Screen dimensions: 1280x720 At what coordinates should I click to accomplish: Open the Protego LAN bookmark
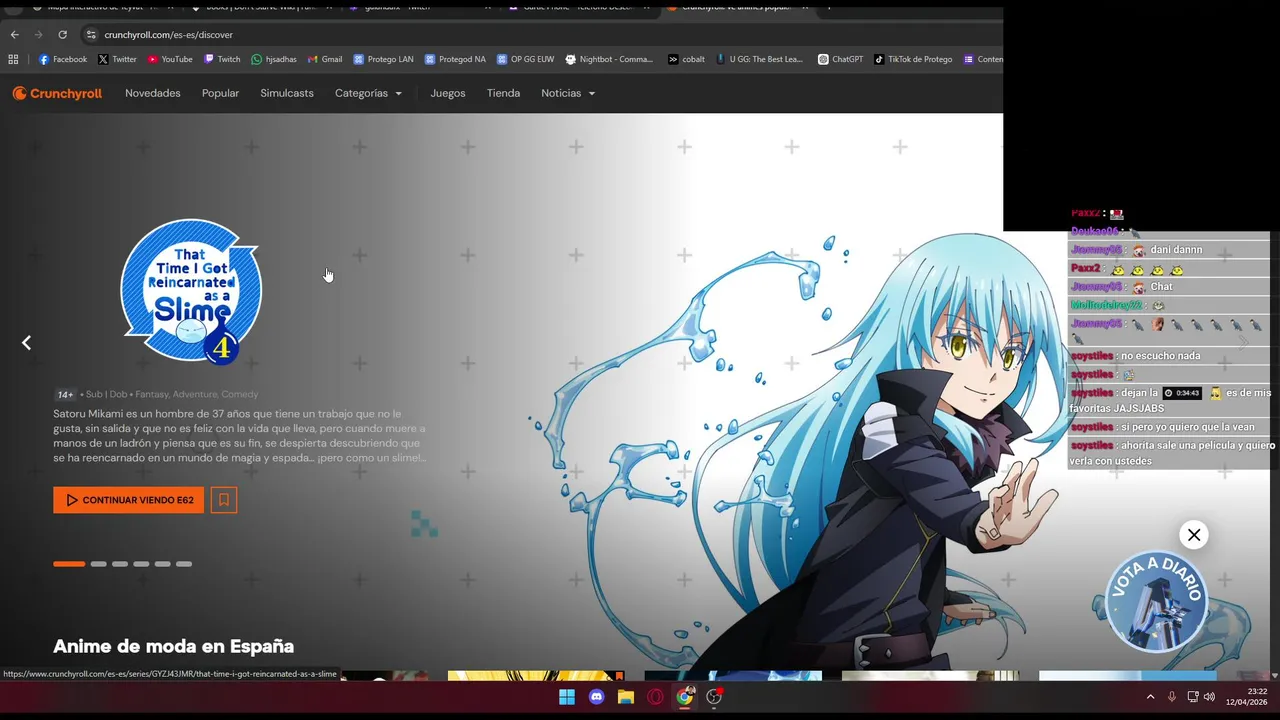(x=383, y=59)
